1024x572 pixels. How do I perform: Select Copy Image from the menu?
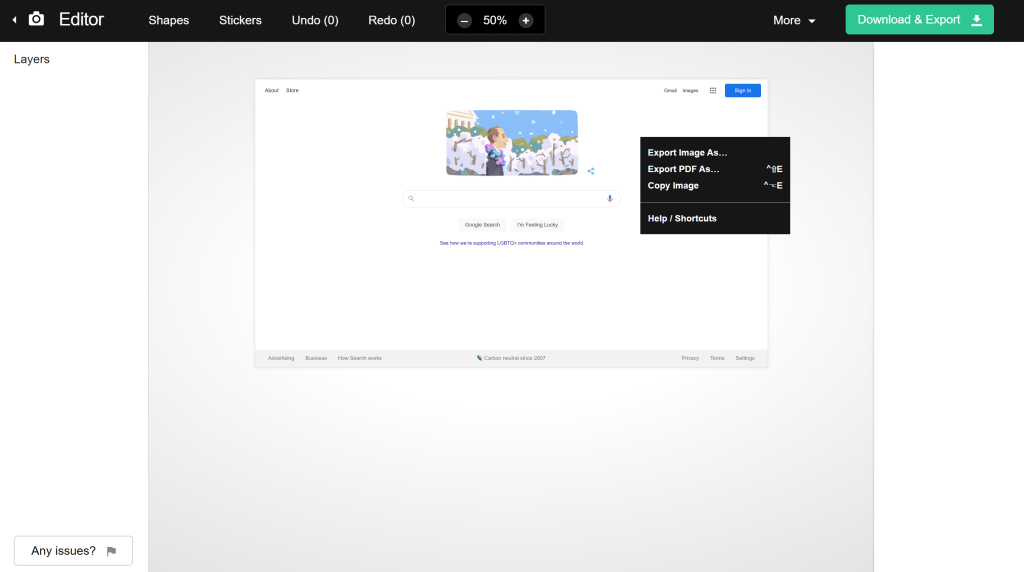point(673,186)
